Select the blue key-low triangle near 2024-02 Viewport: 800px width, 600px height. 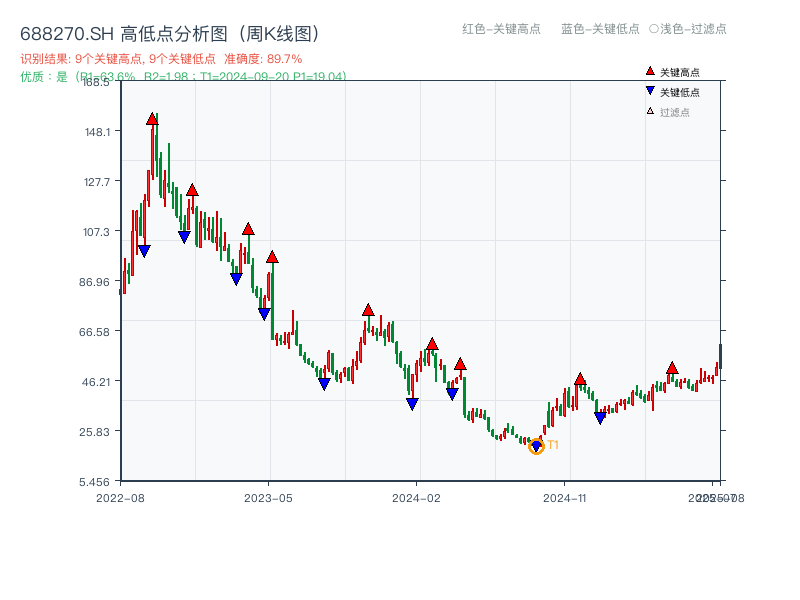pos(413,402)
